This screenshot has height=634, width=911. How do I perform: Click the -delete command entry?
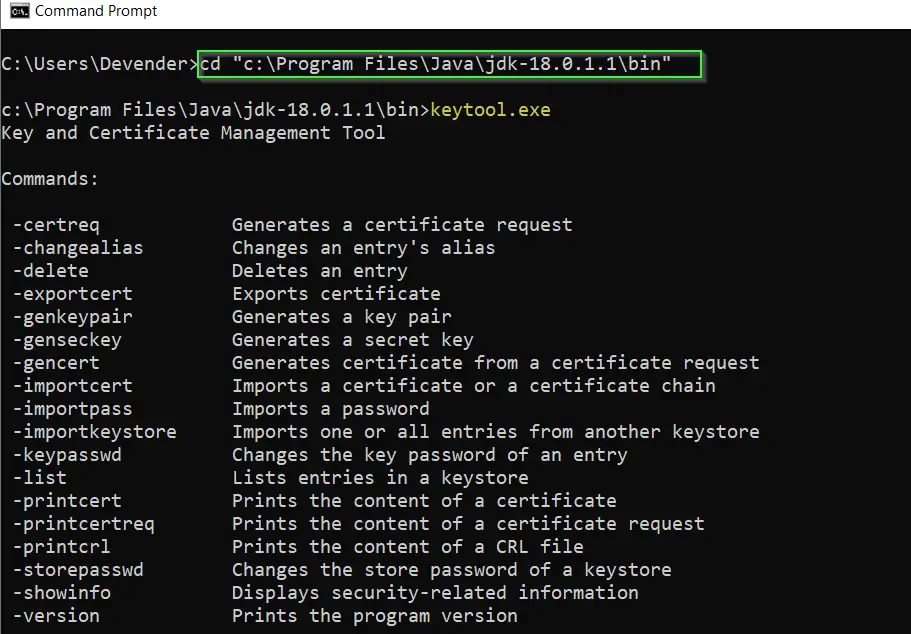50,270
